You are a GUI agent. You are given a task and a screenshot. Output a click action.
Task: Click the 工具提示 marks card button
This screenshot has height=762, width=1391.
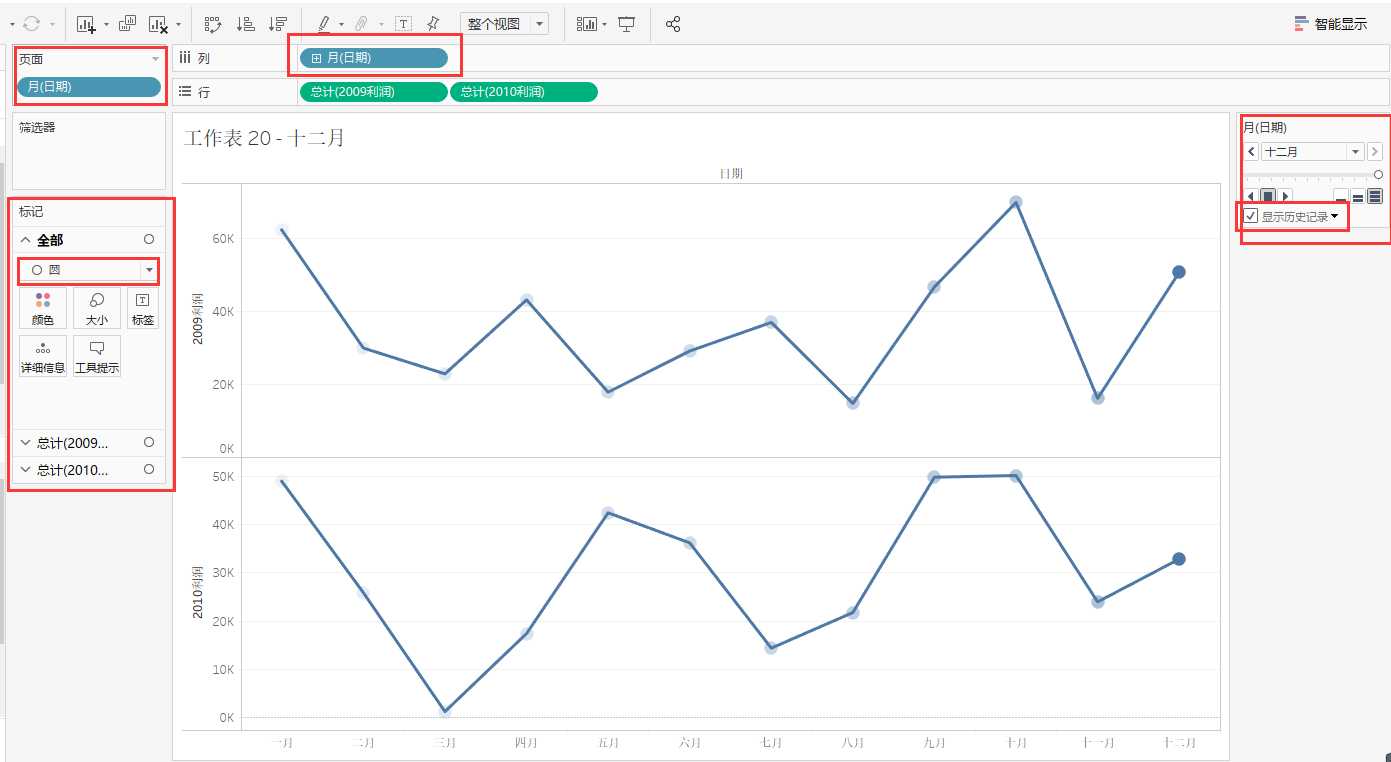click(97, 356)
